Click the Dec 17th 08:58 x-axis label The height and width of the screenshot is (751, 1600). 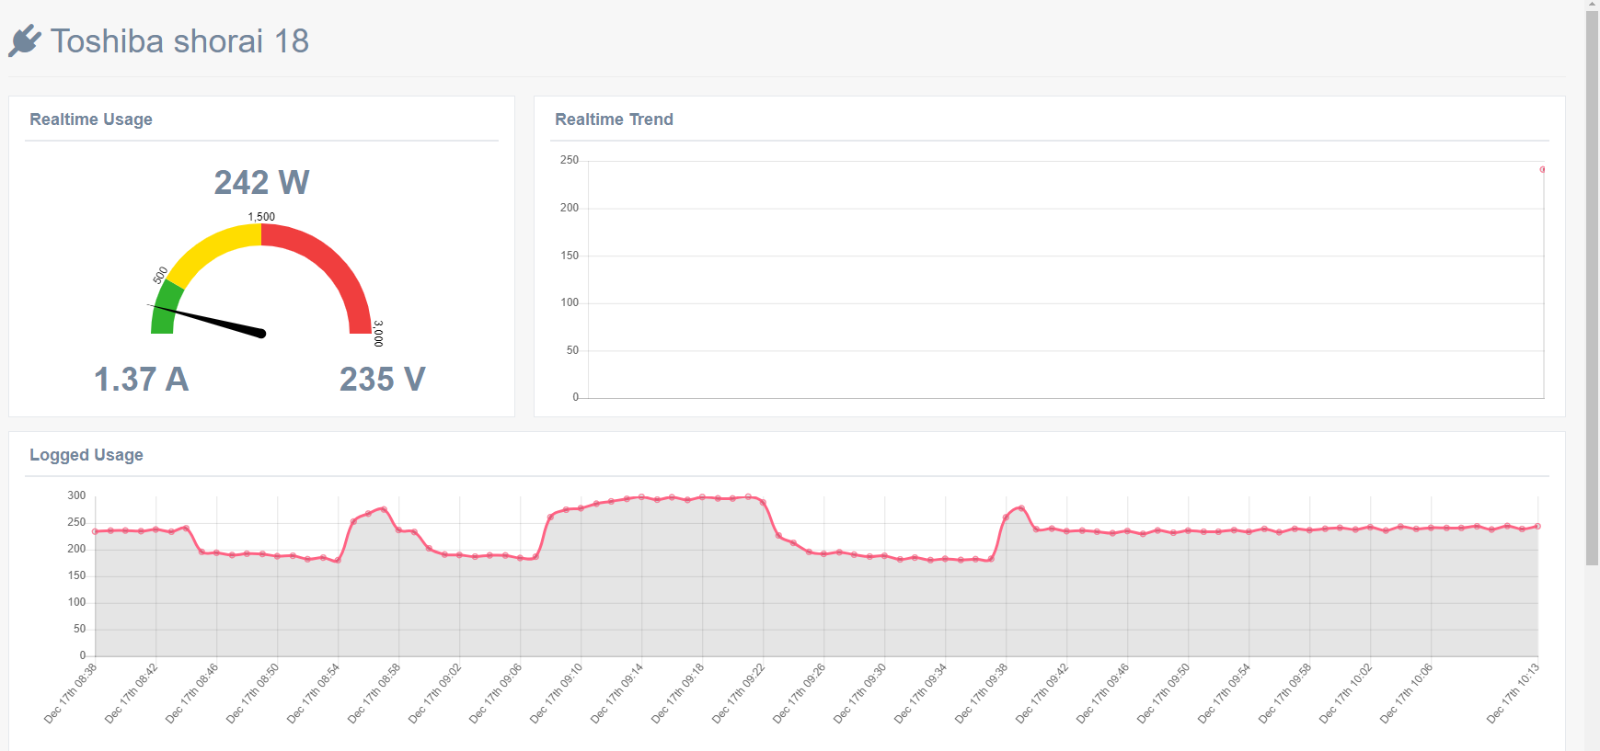374,693
